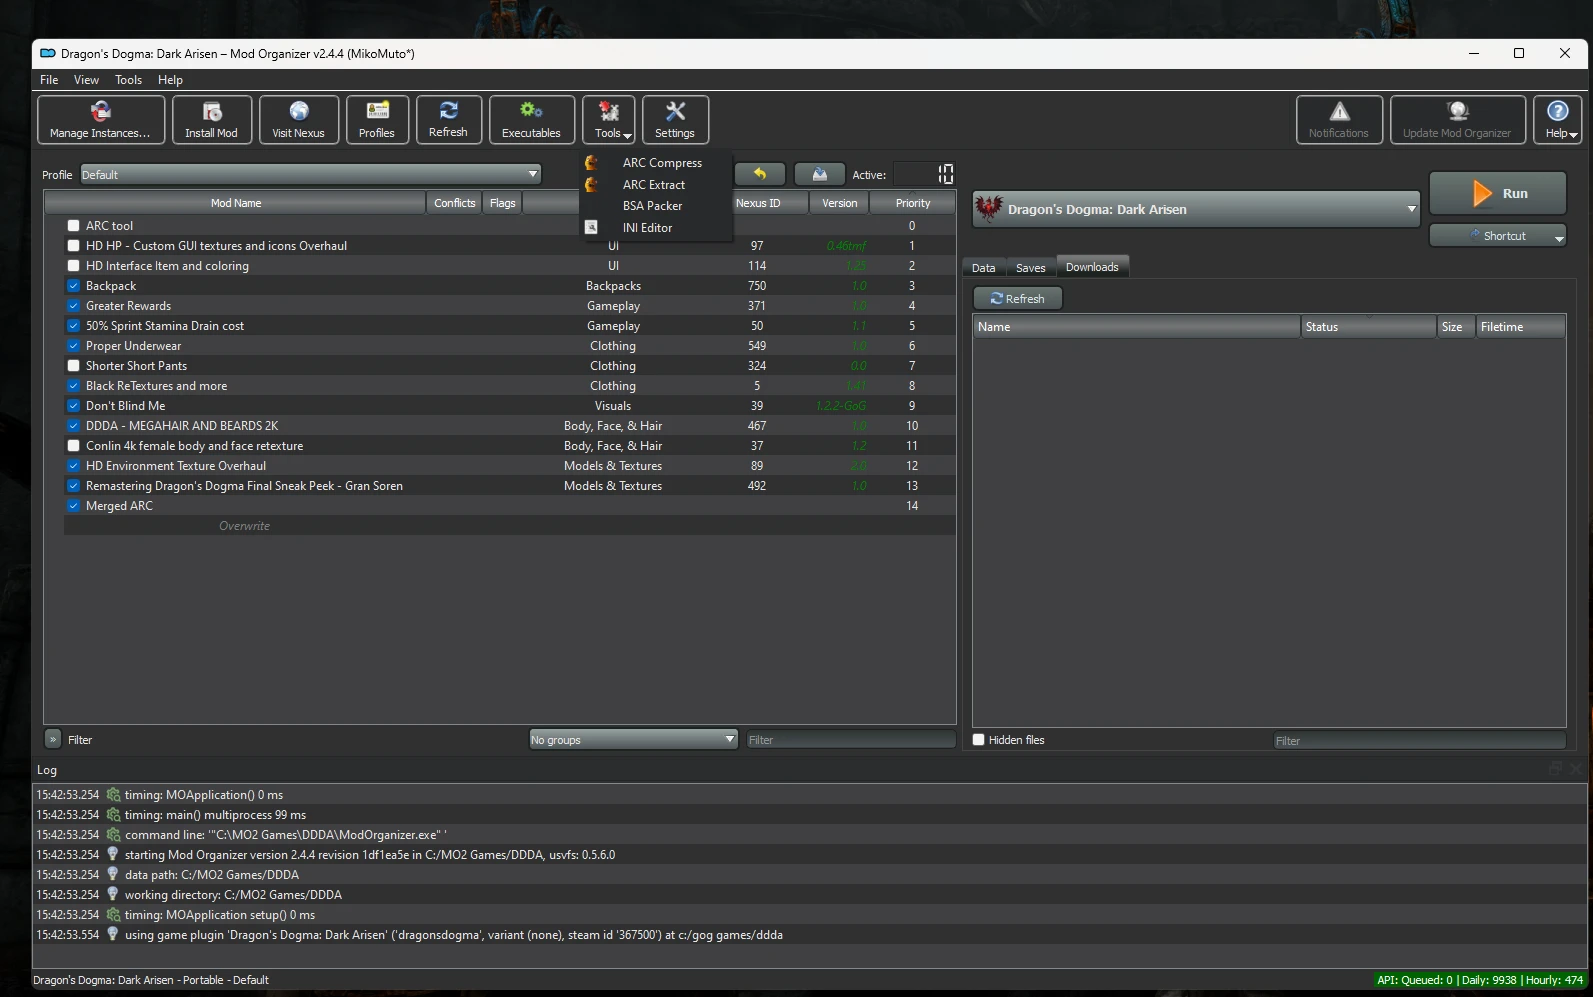Click the Install Mod toolbar icon
This screenshot has height=997, width=1593.
click(x=211, y=112)
